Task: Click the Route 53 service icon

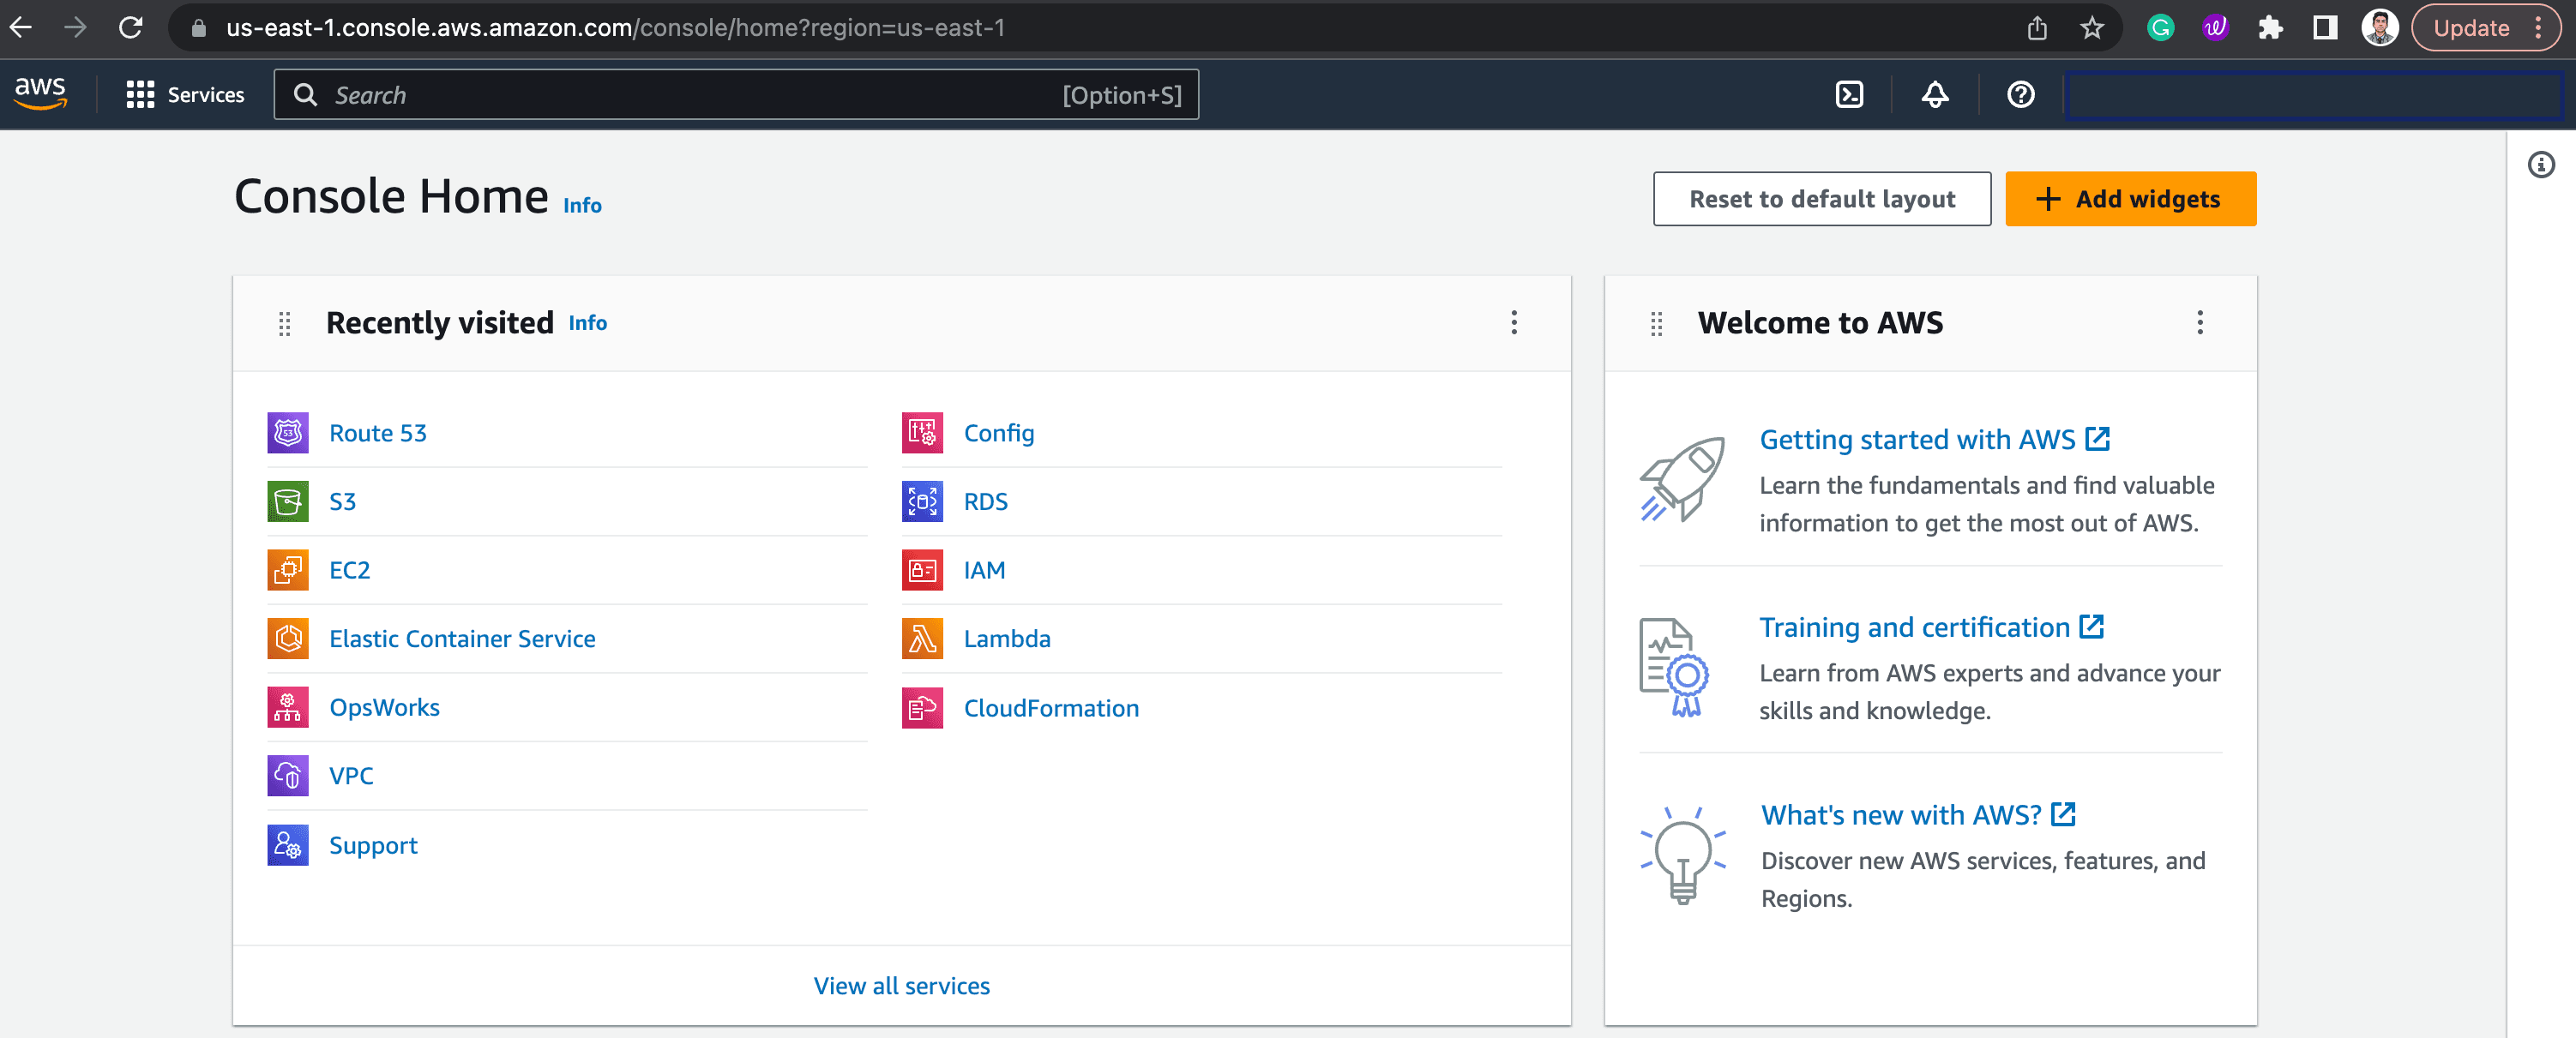Action: click(x=288, y=433)
